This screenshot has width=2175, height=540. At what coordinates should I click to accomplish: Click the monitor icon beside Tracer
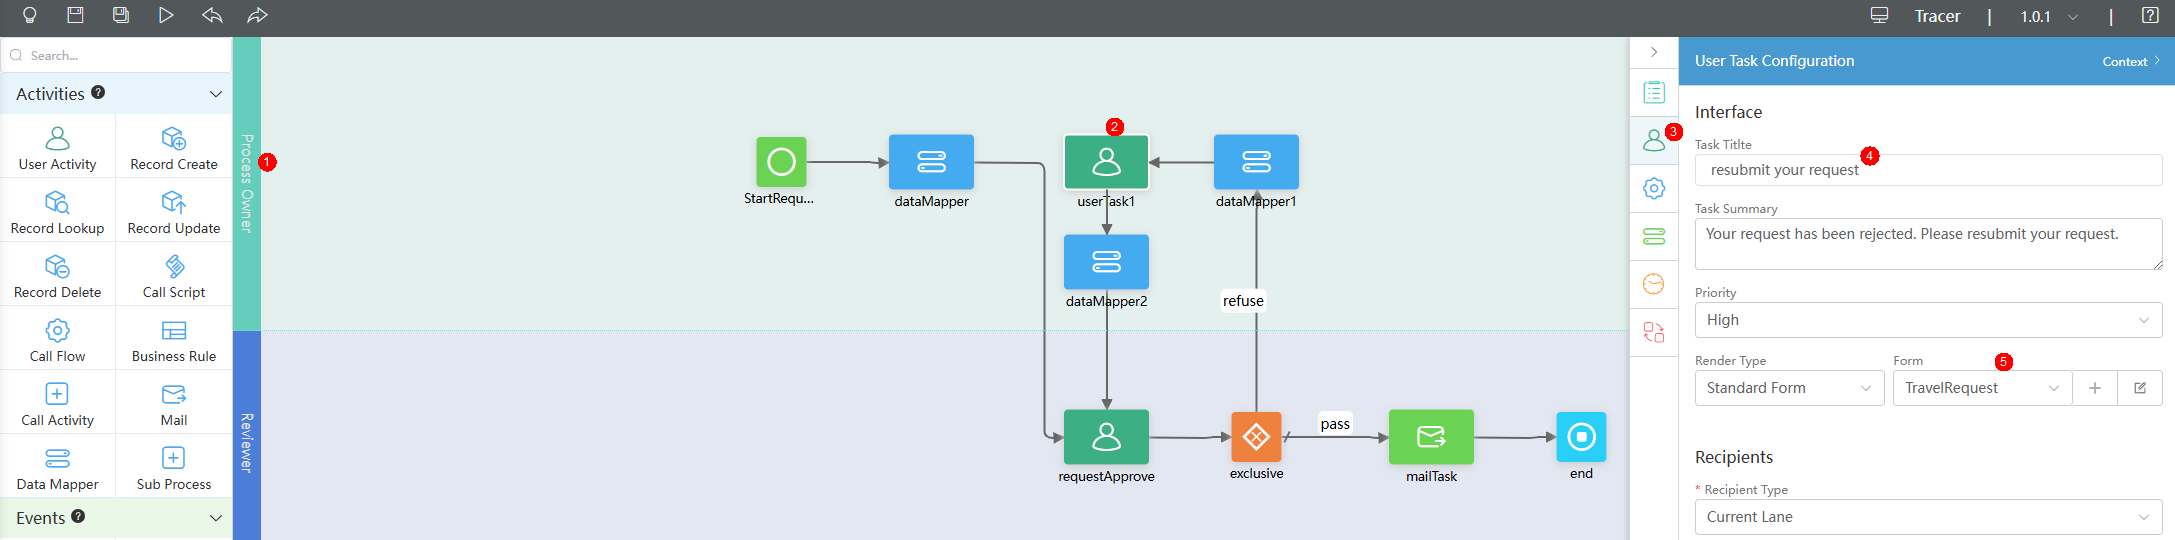(x=1879, y=15)
